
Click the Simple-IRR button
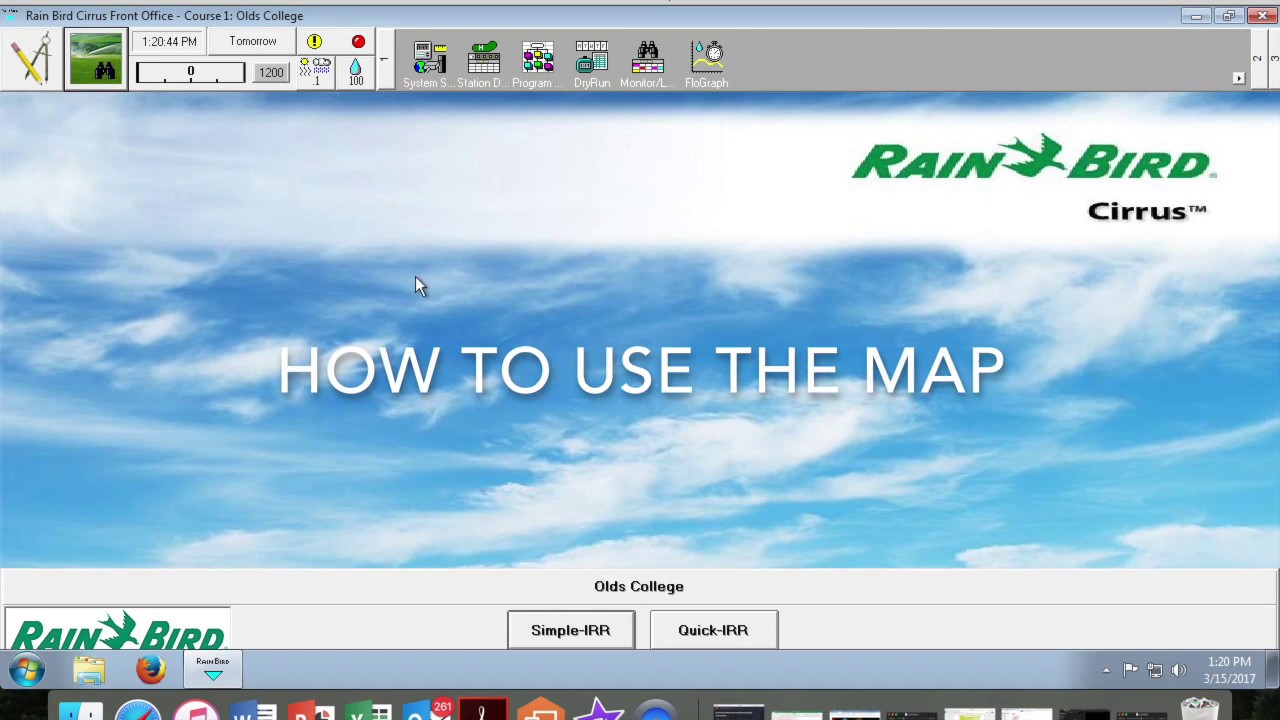571,630
